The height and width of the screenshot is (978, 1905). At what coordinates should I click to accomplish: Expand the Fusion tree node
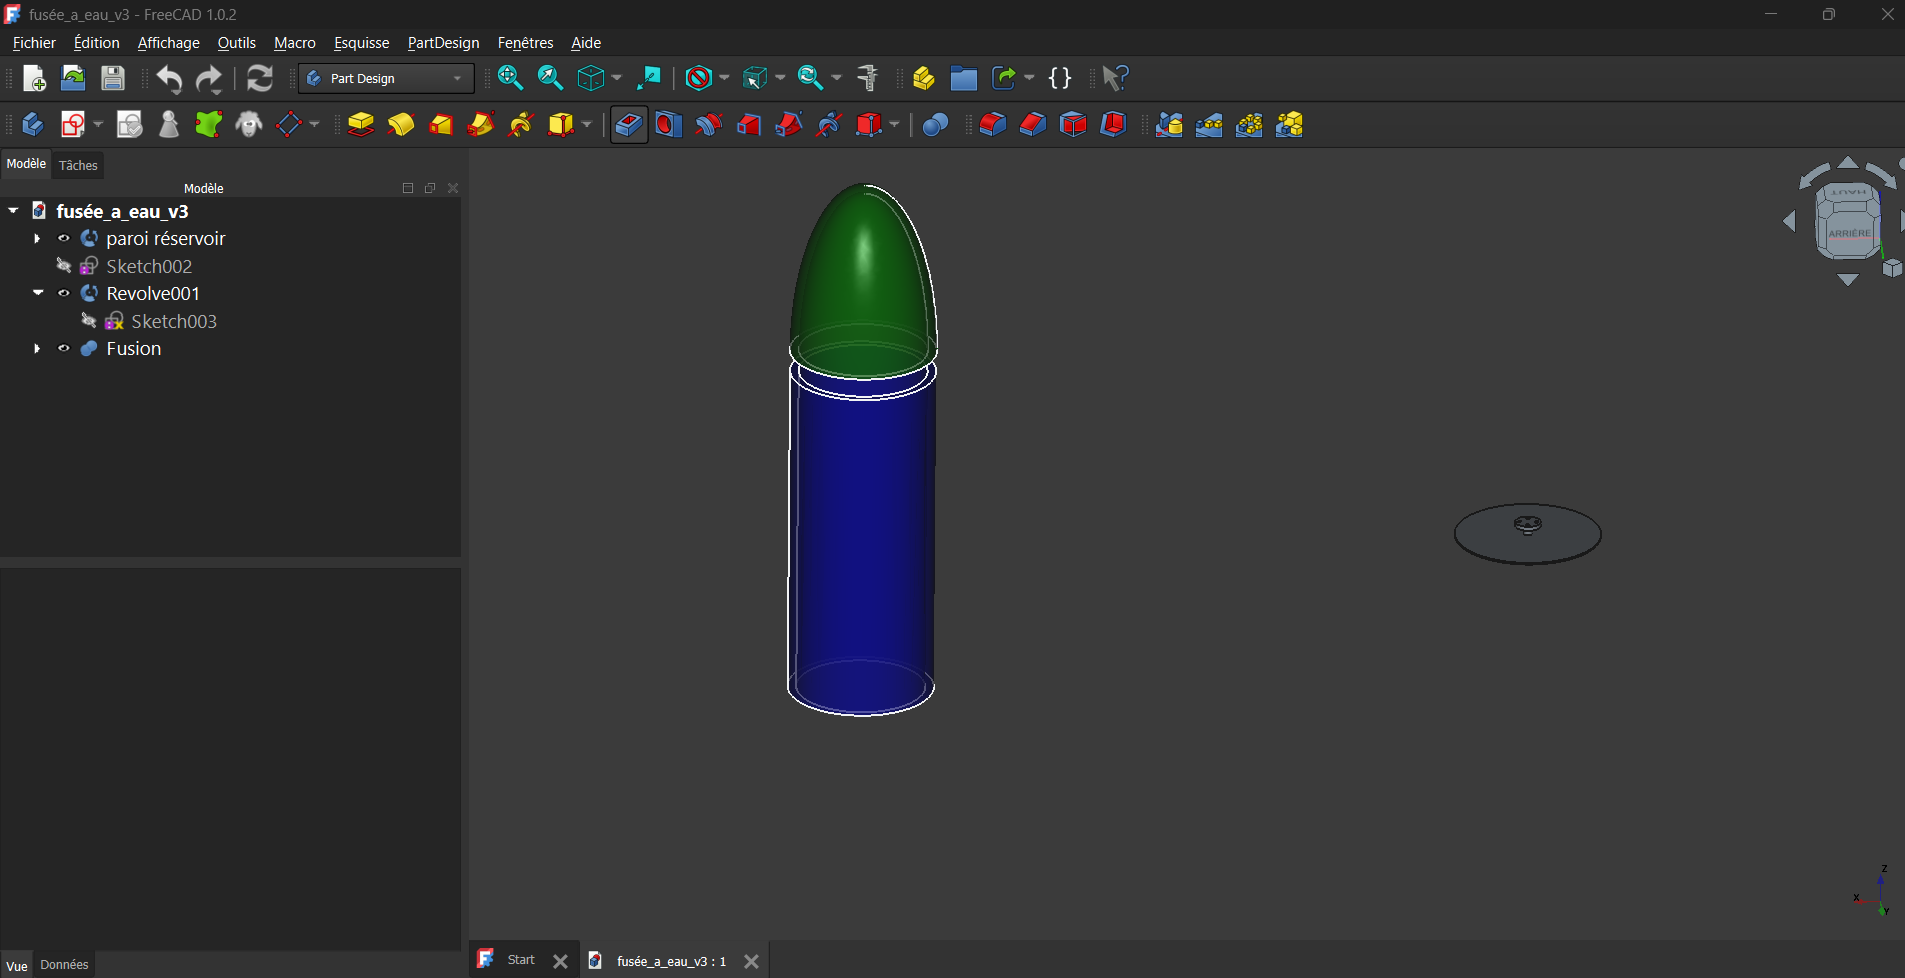pos(38,349)
